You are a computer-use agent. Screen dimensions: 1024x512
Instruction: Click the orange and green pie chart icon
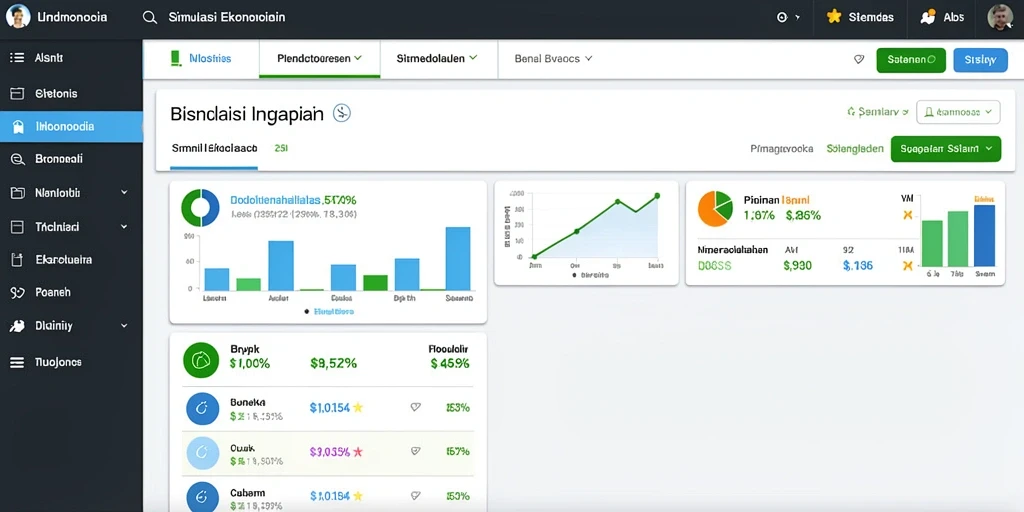(x=715, y=208)
